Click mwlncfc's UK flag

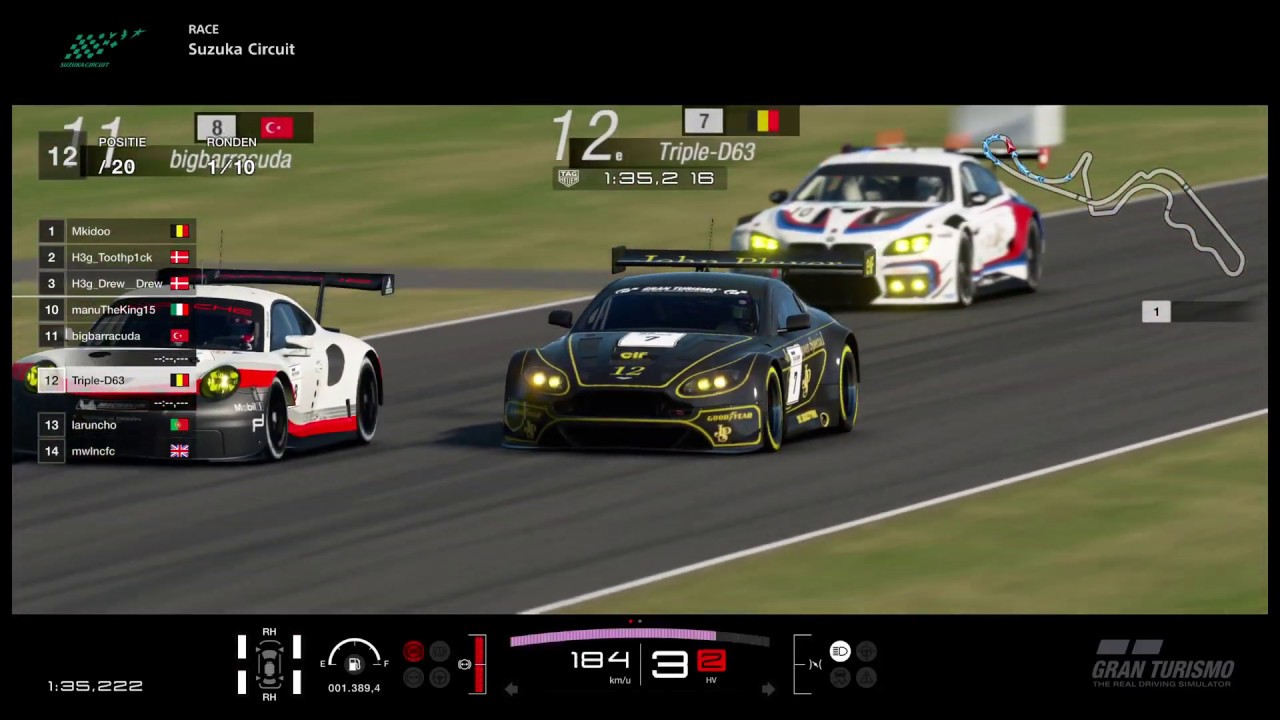tap(180, 451)
